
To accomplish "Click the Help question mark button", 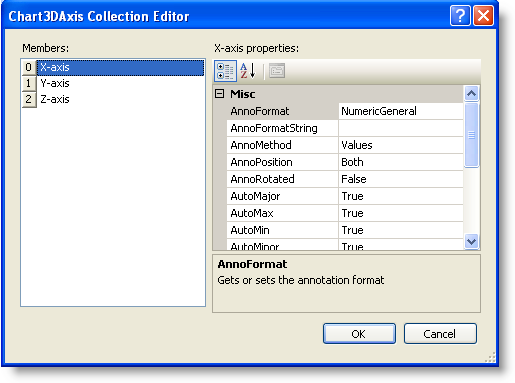I will point(460,16).
